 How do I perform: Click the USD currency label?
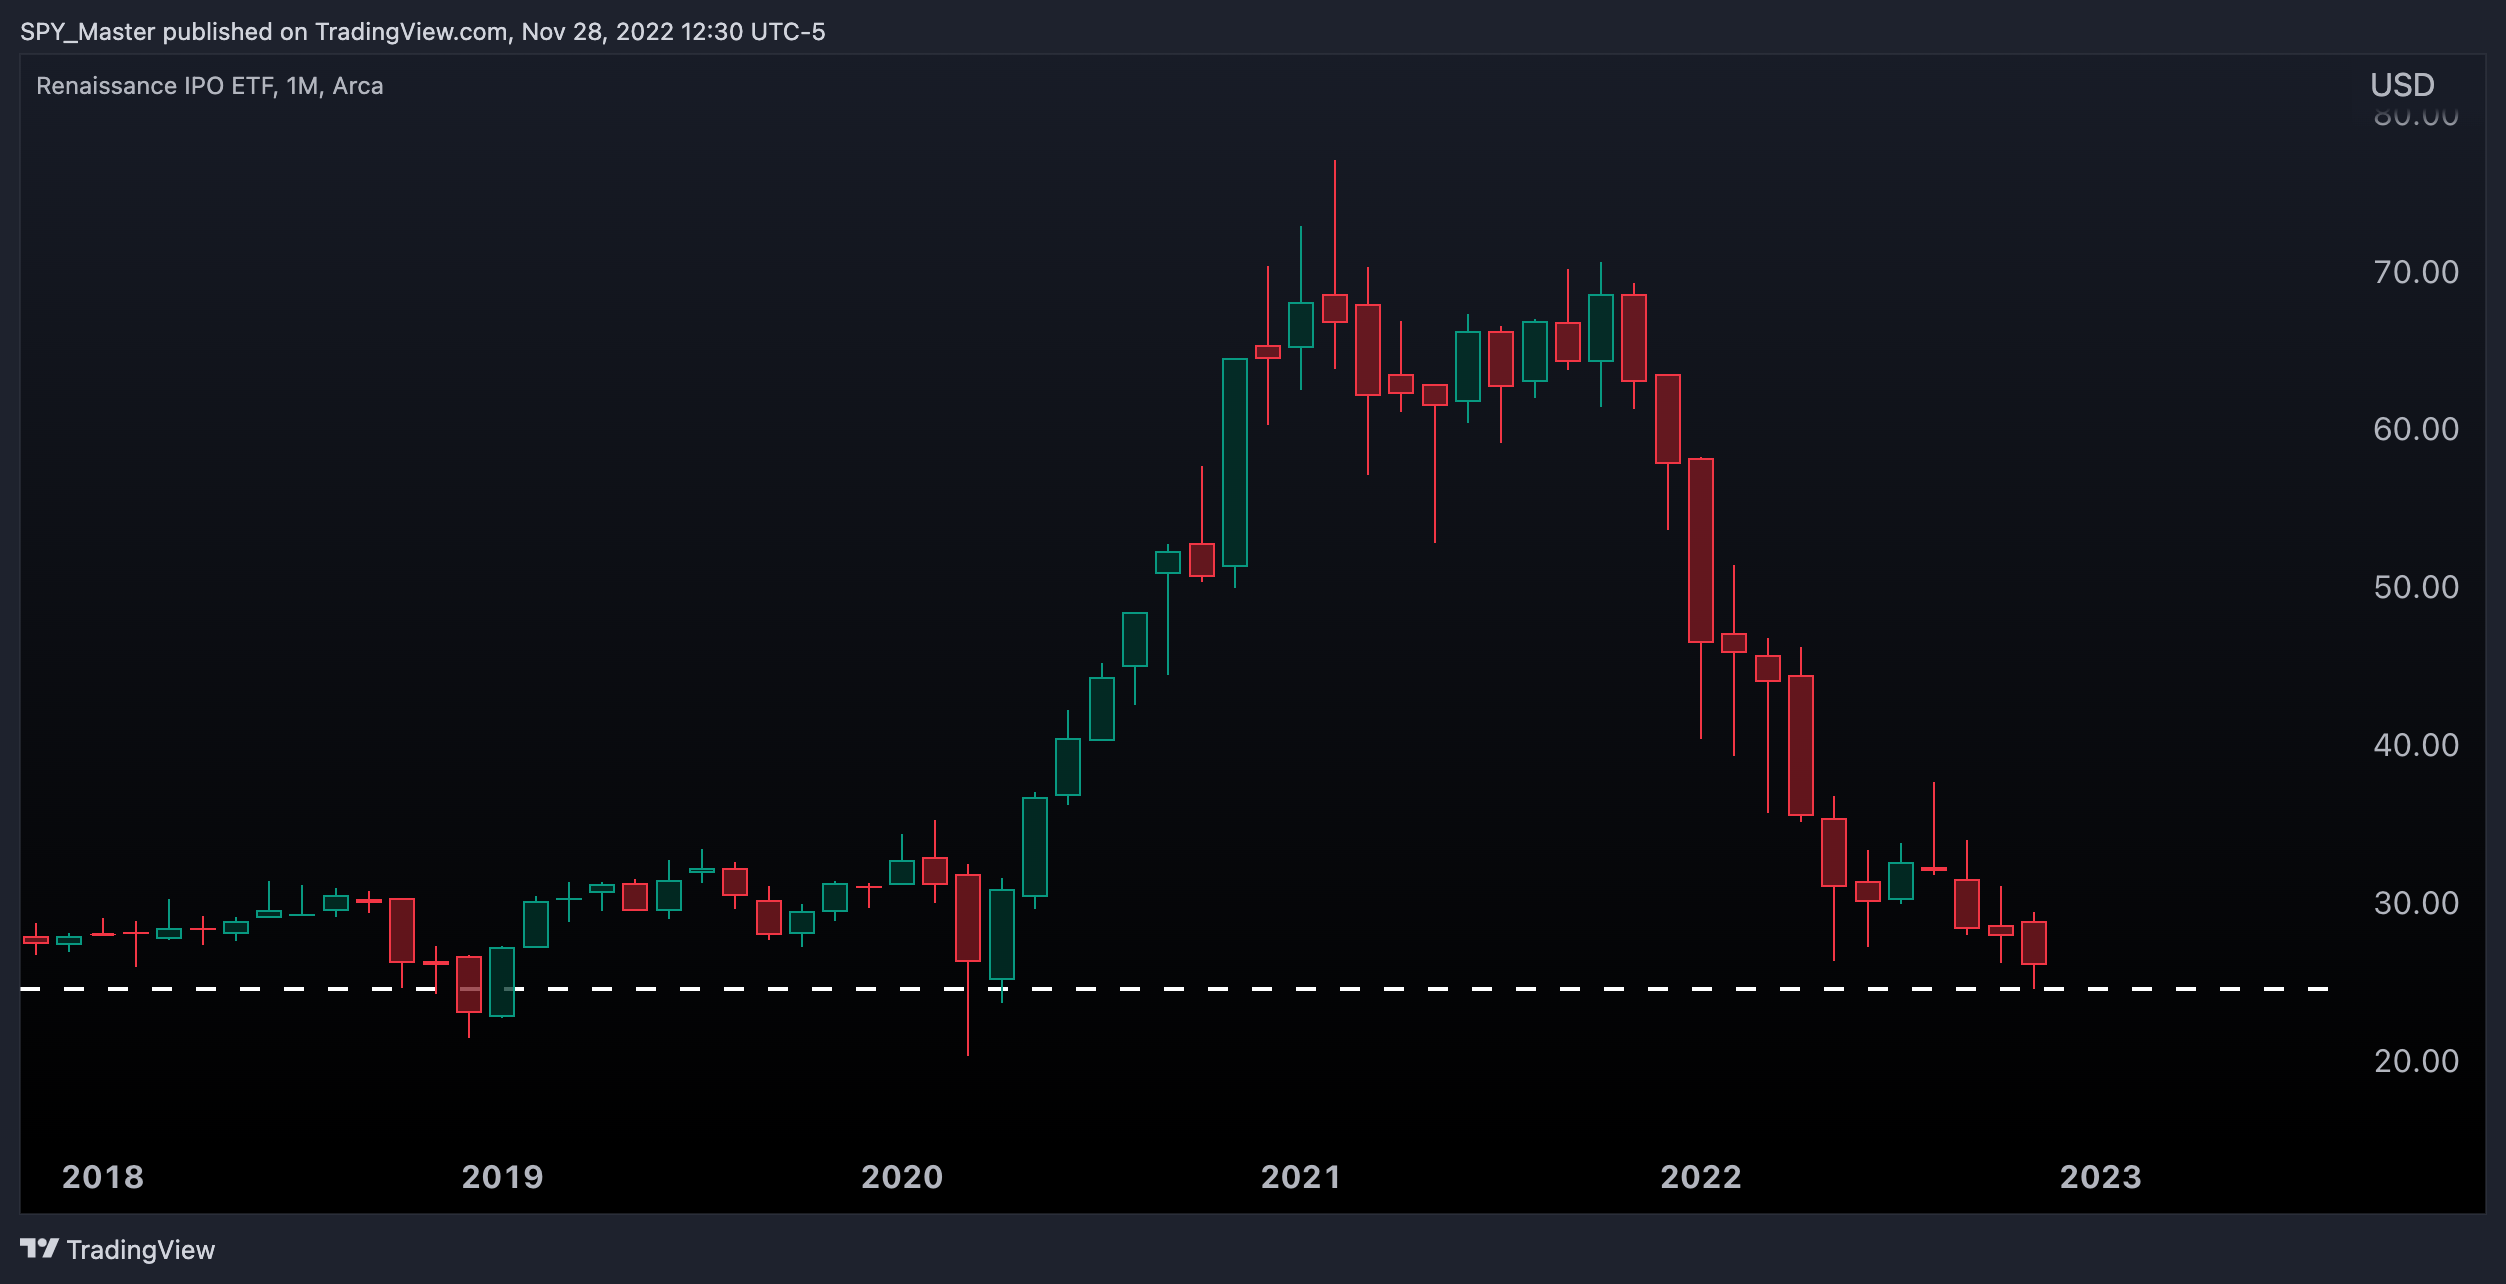[x=2402, y=85]
